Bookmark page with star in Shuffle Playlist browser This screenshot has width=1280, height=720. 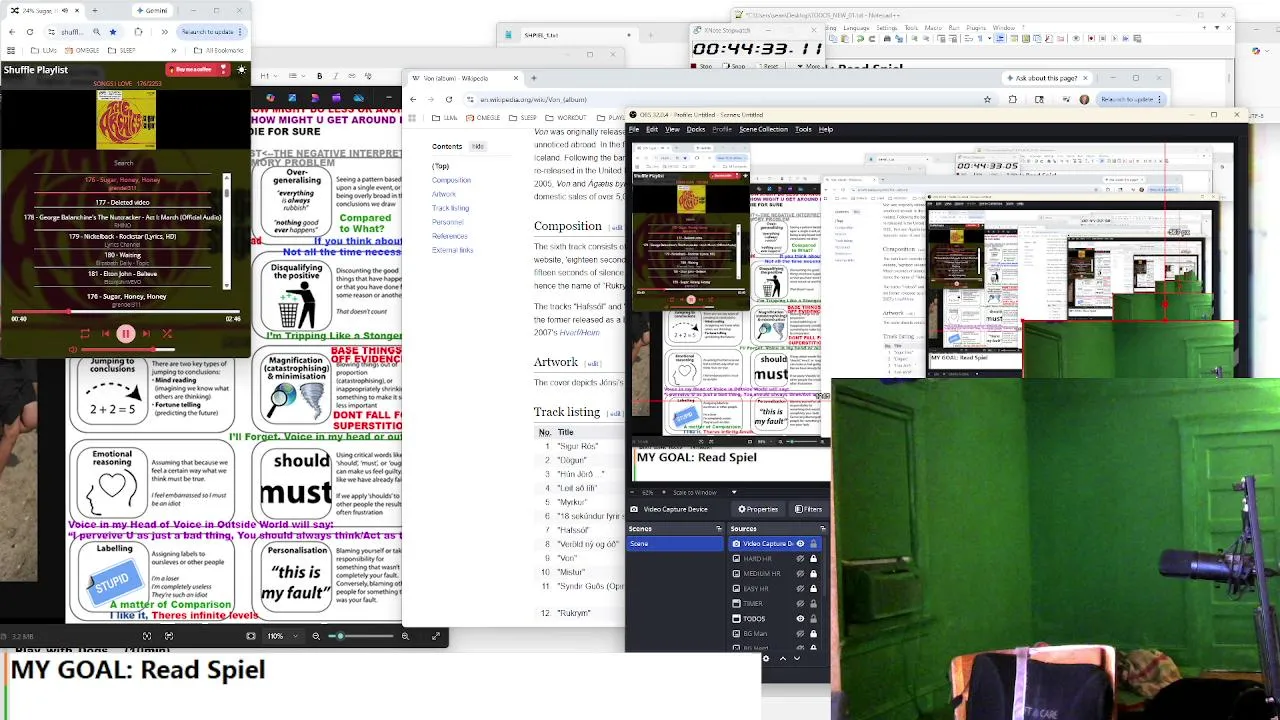[112, 32]
